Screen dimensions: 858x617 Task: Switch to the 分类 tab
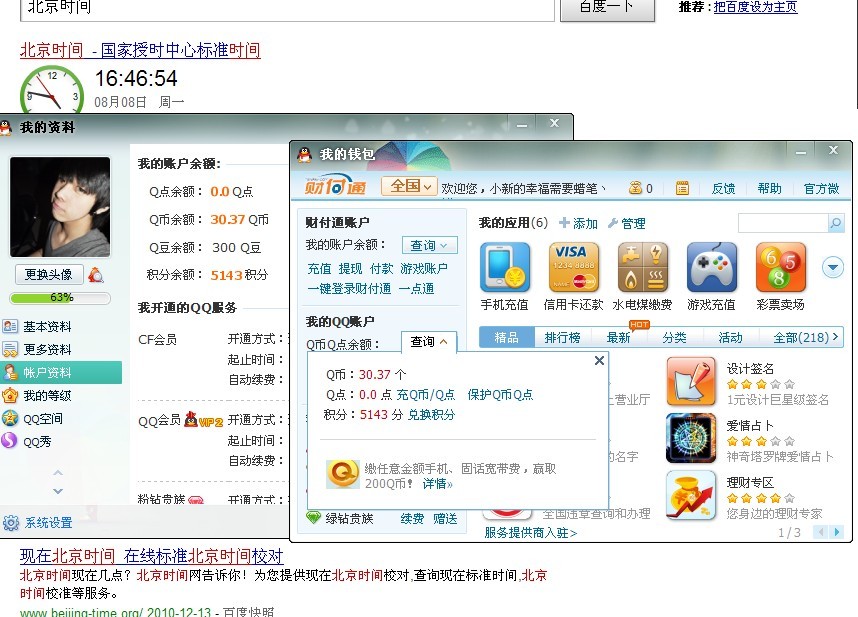675,337
